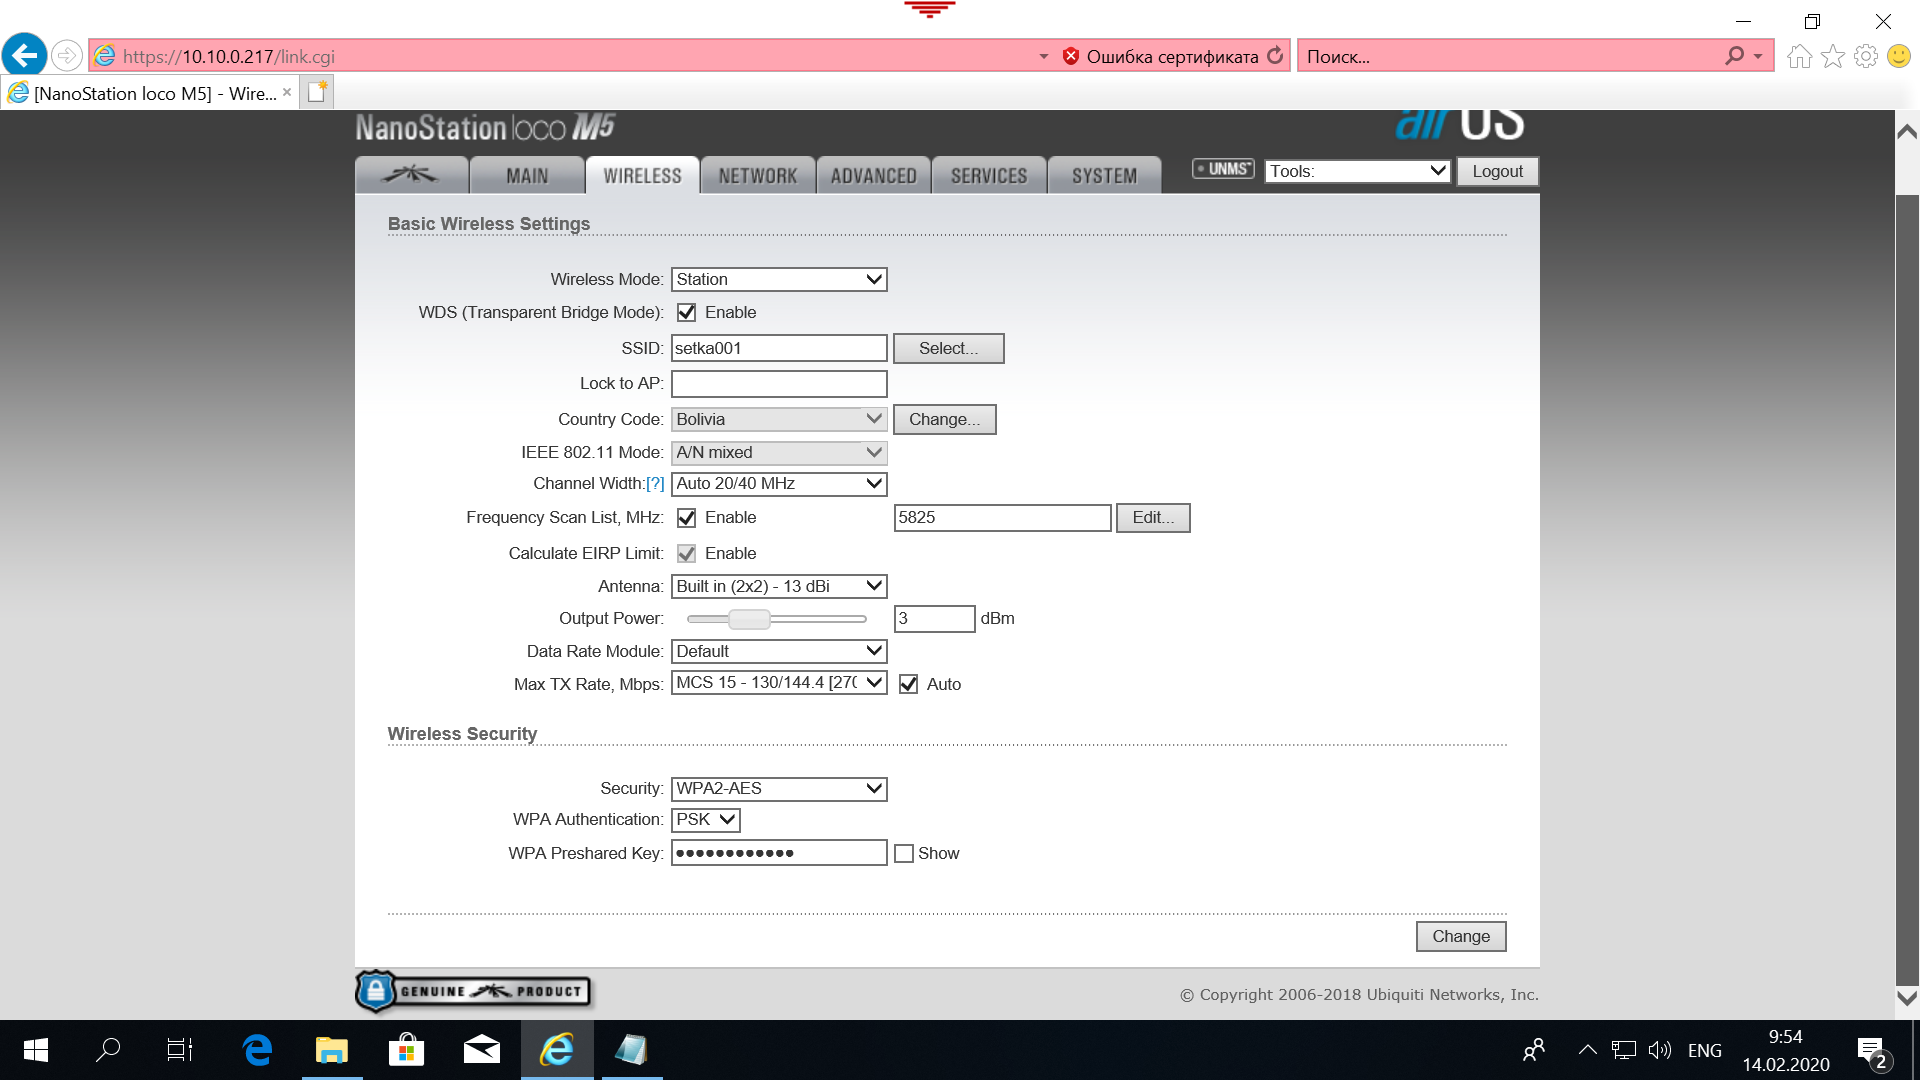Click in the SSID input field
1920x1080 pixels.
pos(779,349)
